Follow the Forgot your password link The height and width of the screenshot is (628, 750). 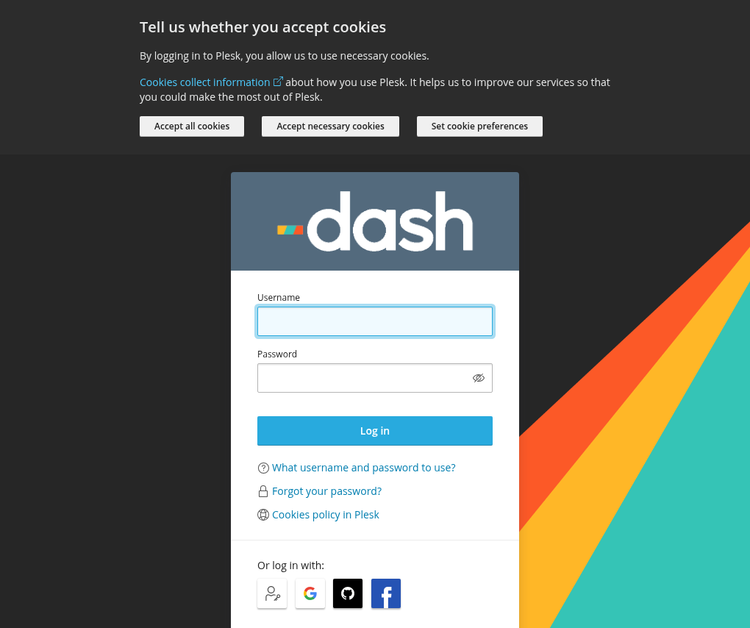point(327,492)
